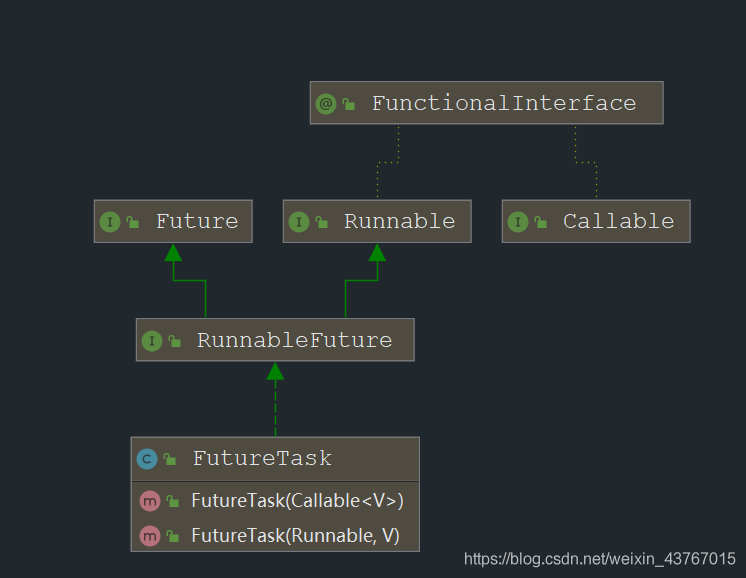Click the method icon for FutureTask(Callable<V>)
The width and height of the screenshot is (746, 578).
(x=150, y=501)
